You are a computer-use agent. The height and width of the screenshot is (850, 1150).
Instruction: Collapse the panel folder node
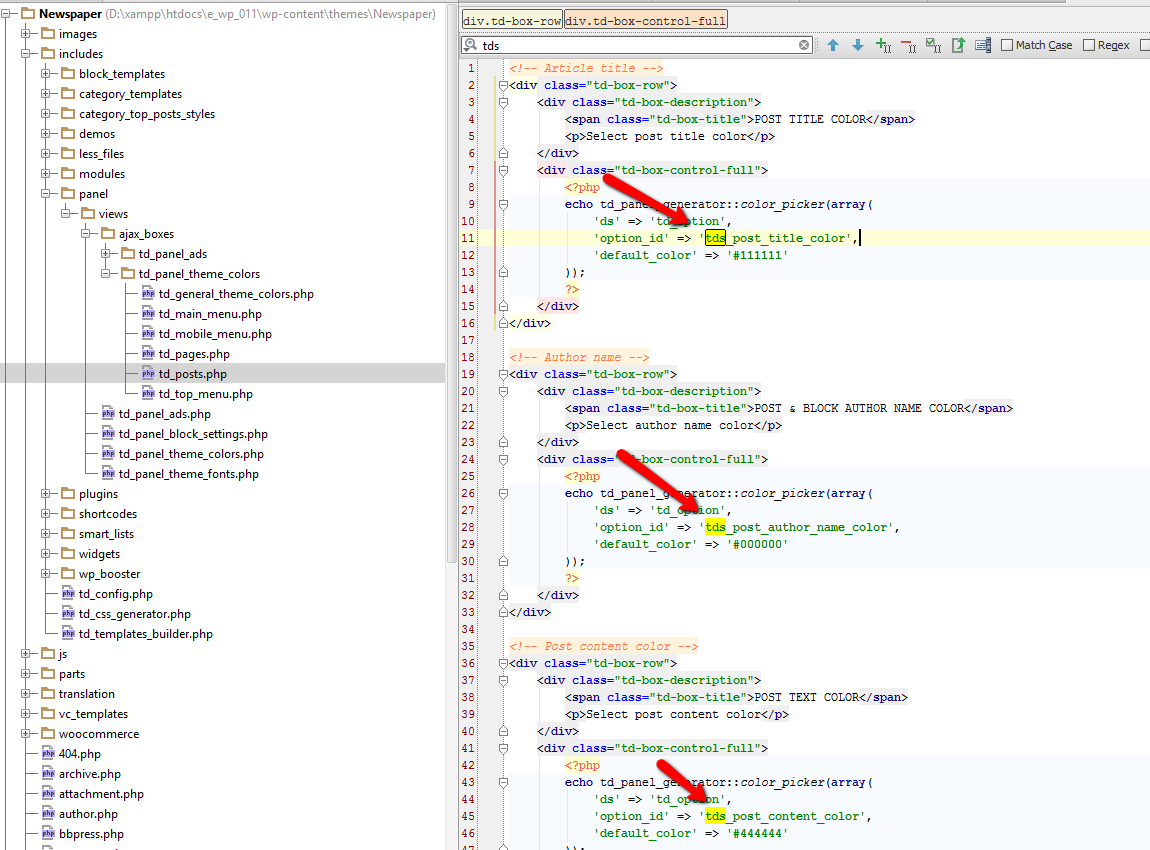click(x=45, y=194)
